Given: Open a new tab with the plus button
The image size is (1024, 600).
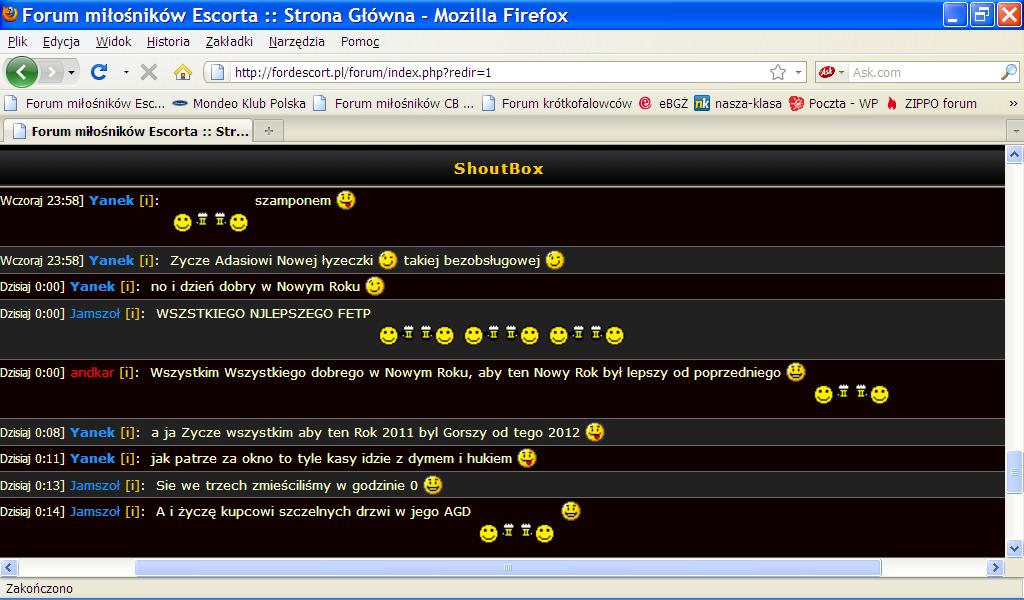Looking at the screenshot, I should [x=268, y=131].
